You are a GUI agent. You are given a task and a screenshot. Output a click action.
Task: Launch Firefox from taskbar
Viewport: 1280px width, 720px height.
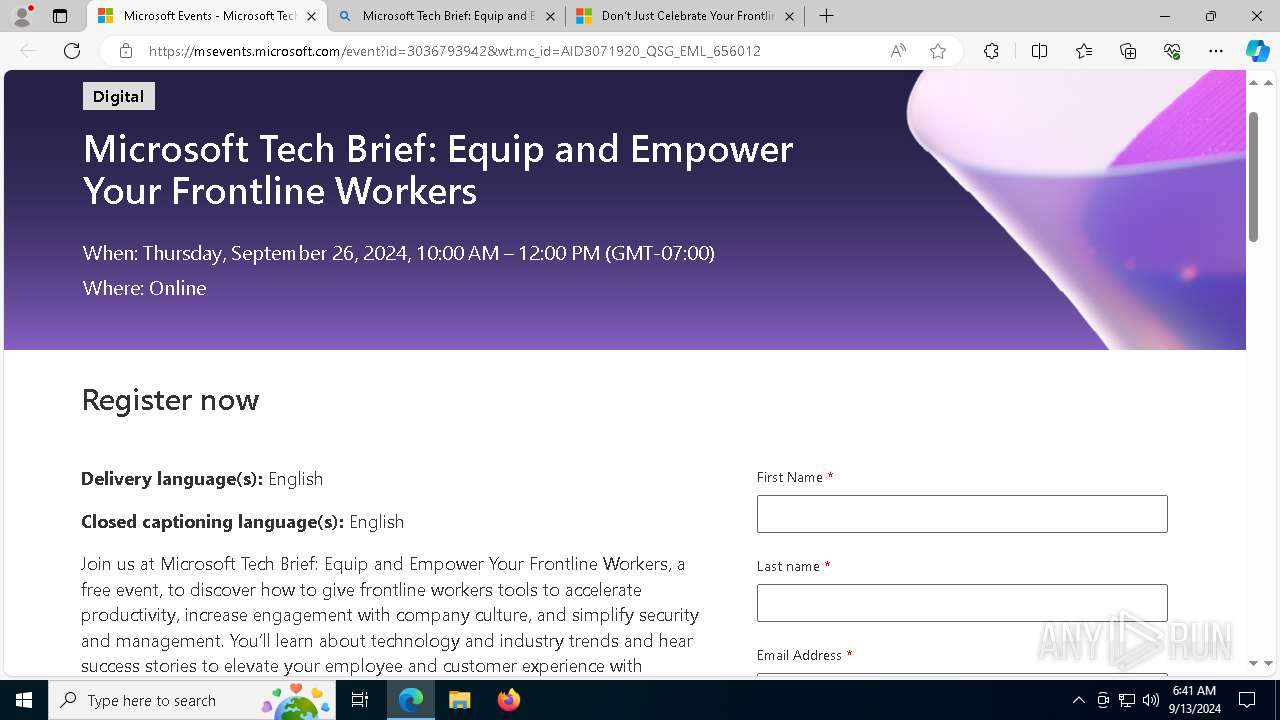click(508, 700)
